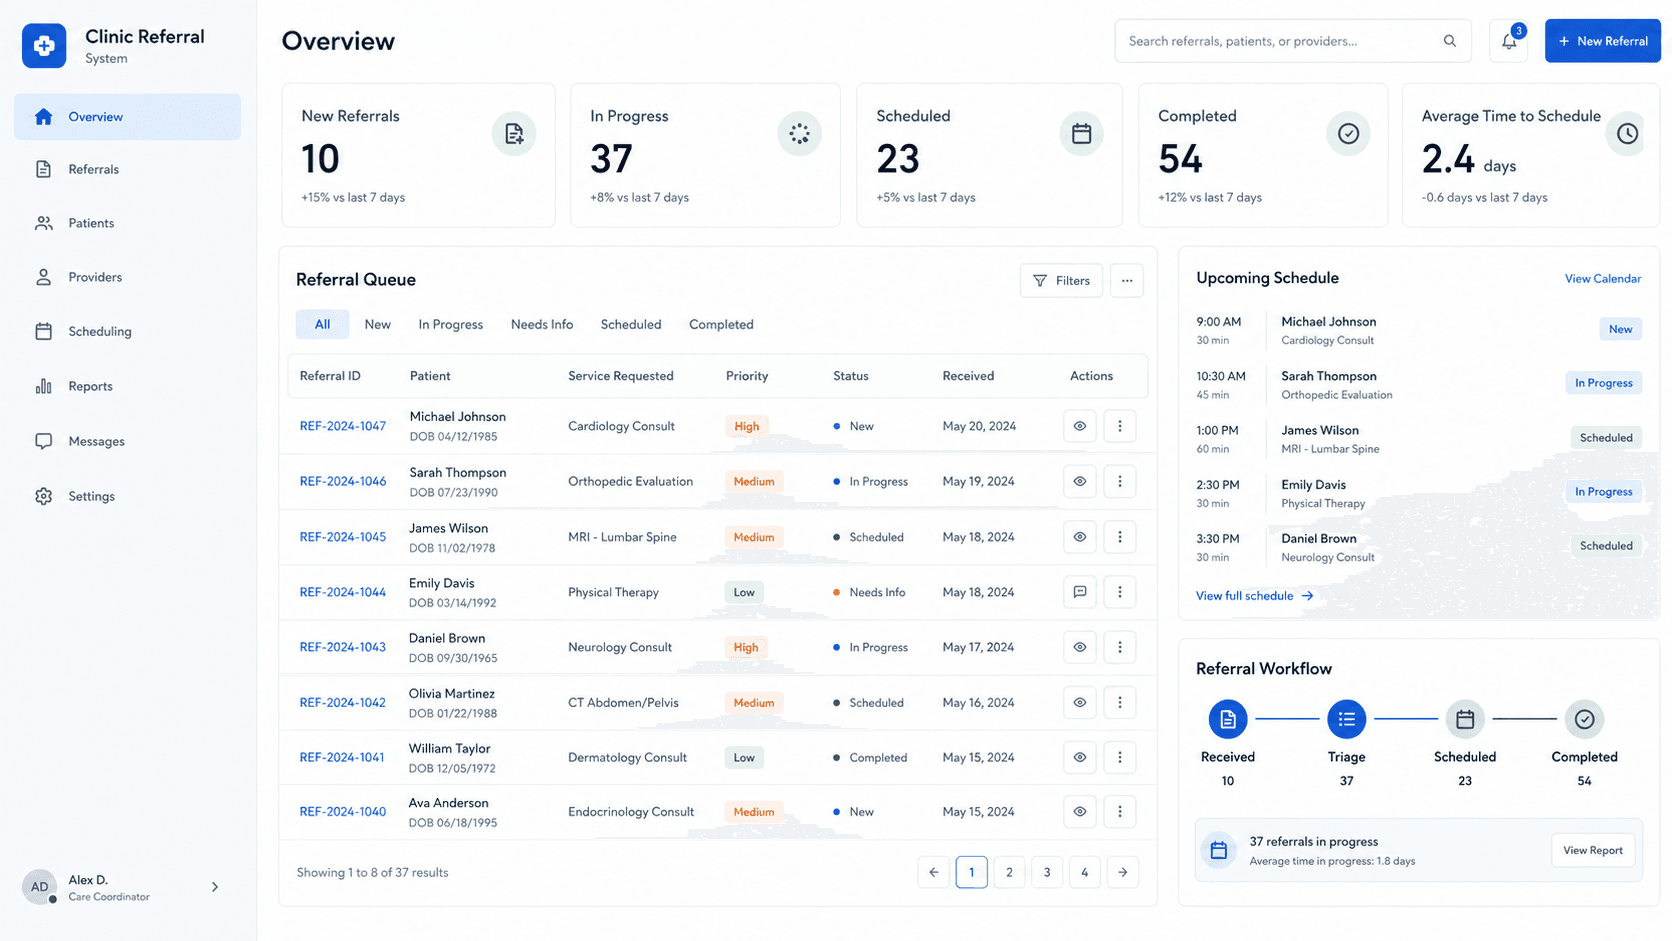Click View Report button
The image size is (1672, 941).
(1592, 850)
